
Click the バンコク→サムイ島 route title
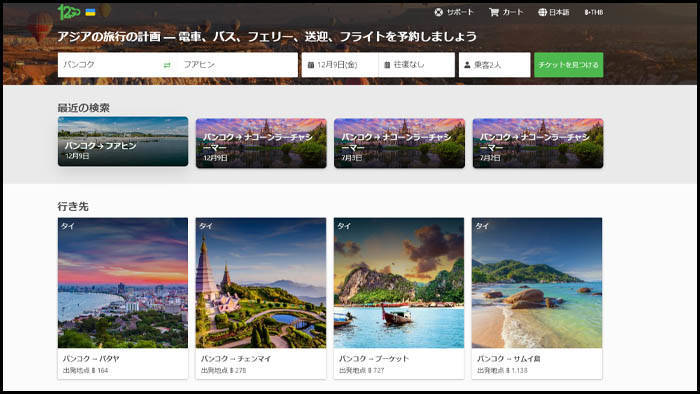pyautogui.click(x=508, y=358)
